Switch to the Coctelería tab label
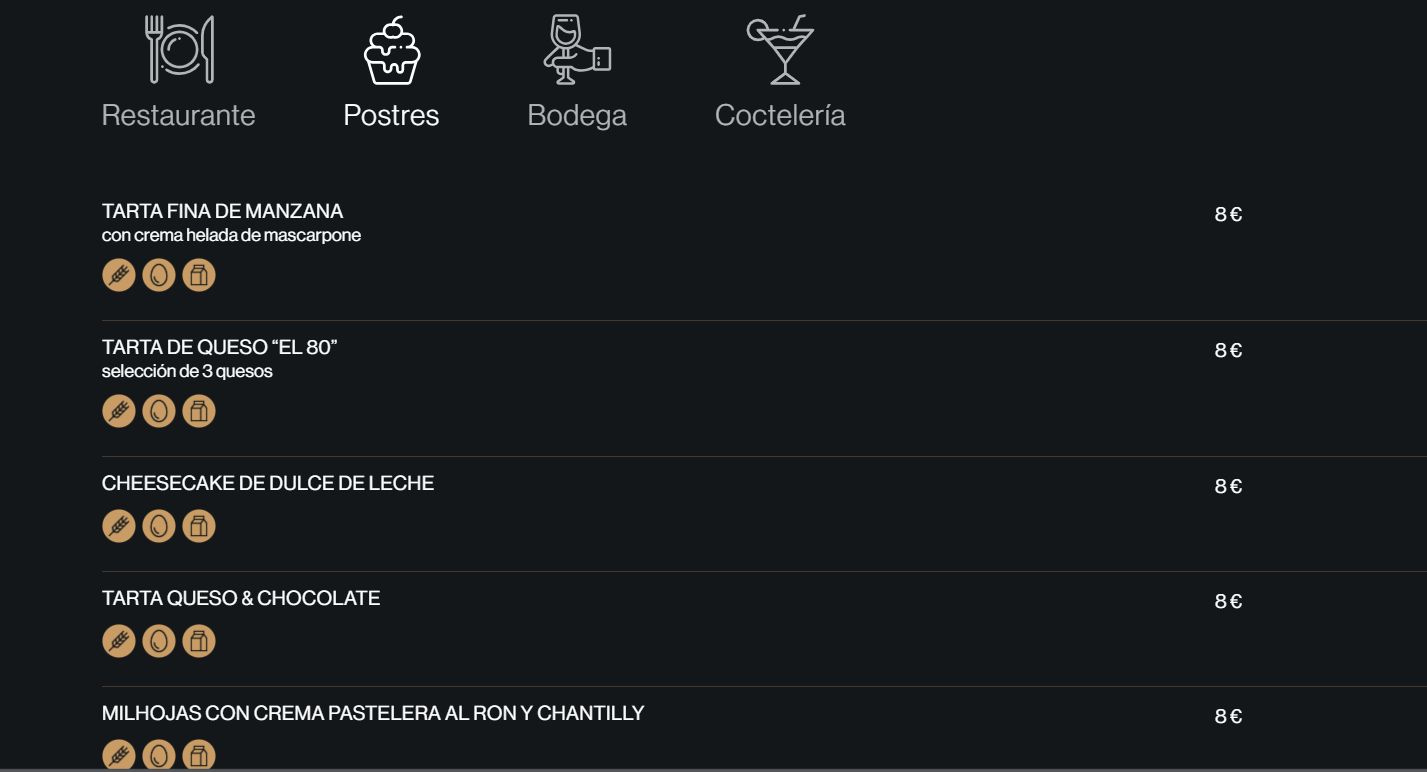 (780, 115)
